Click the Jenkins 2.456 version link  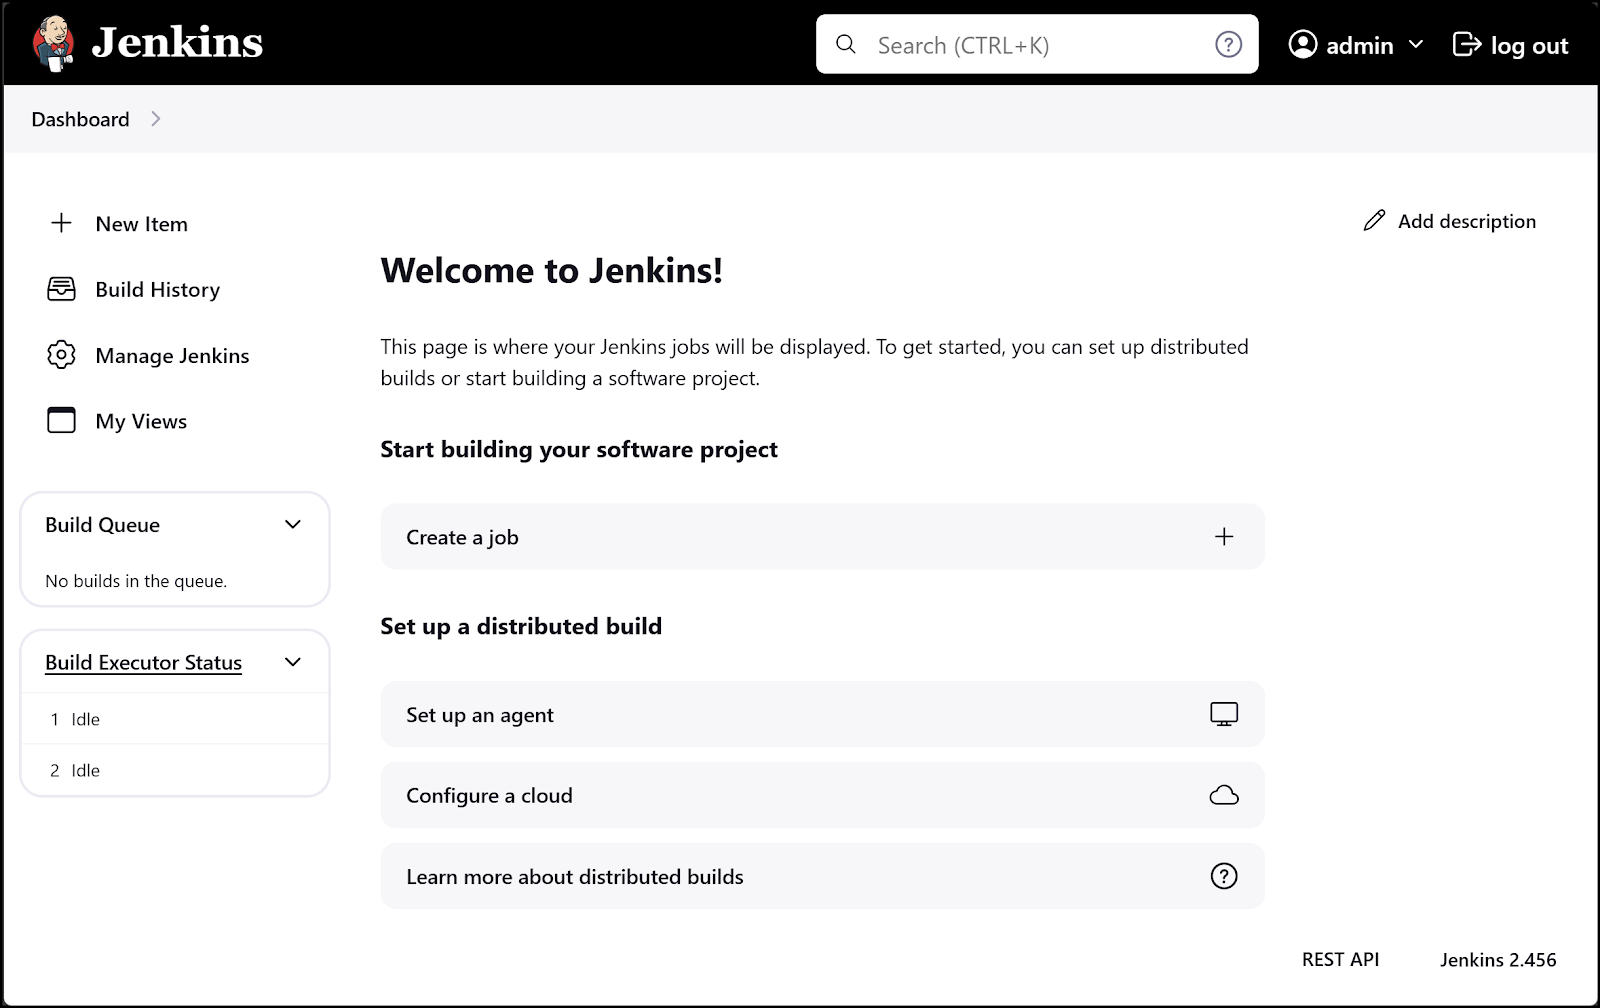[x=1498, y=960]
